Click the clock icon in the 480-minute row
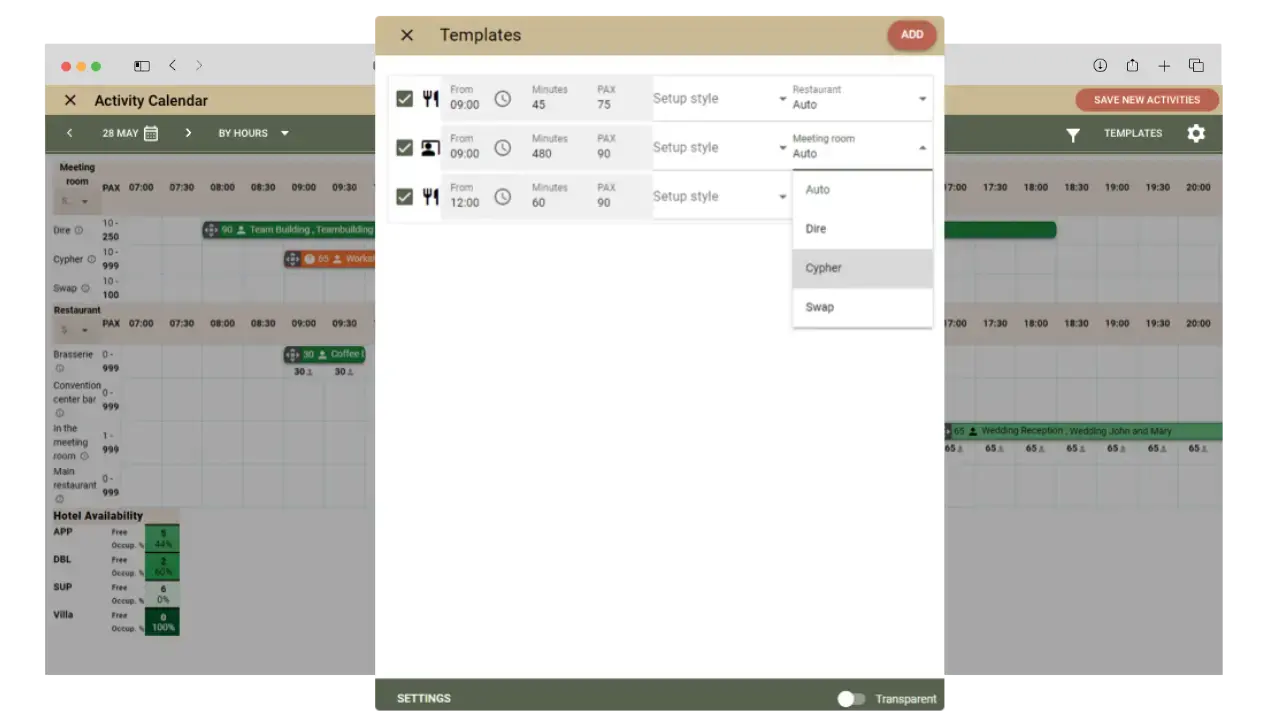1280x720 pixels. point(502,148)
